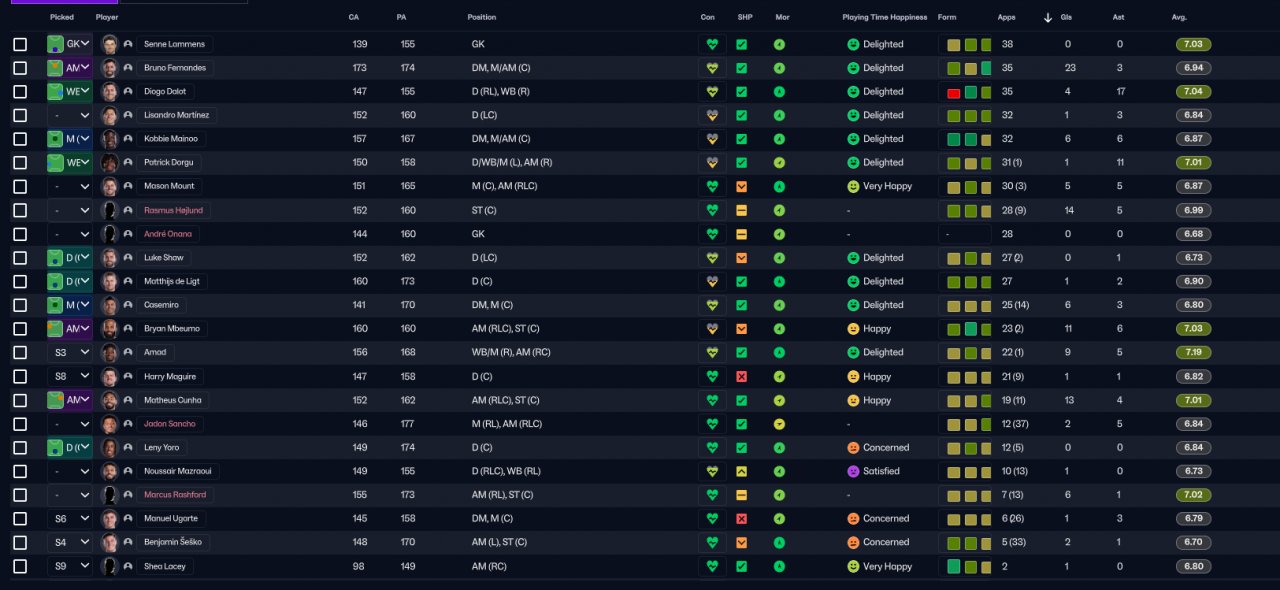Click Manuel Ugarte's red match sharpness icon
The width and height of the screenshot is (1280, 590).
point(741,518)
